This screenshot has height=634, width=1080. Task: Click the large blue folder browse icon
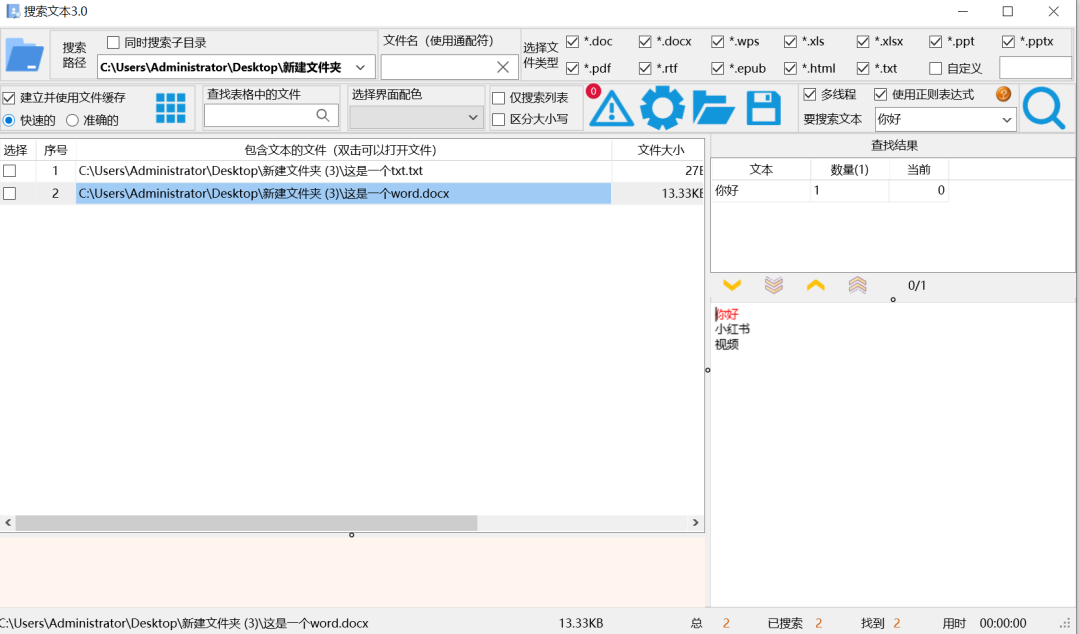[x=25, y=55]
